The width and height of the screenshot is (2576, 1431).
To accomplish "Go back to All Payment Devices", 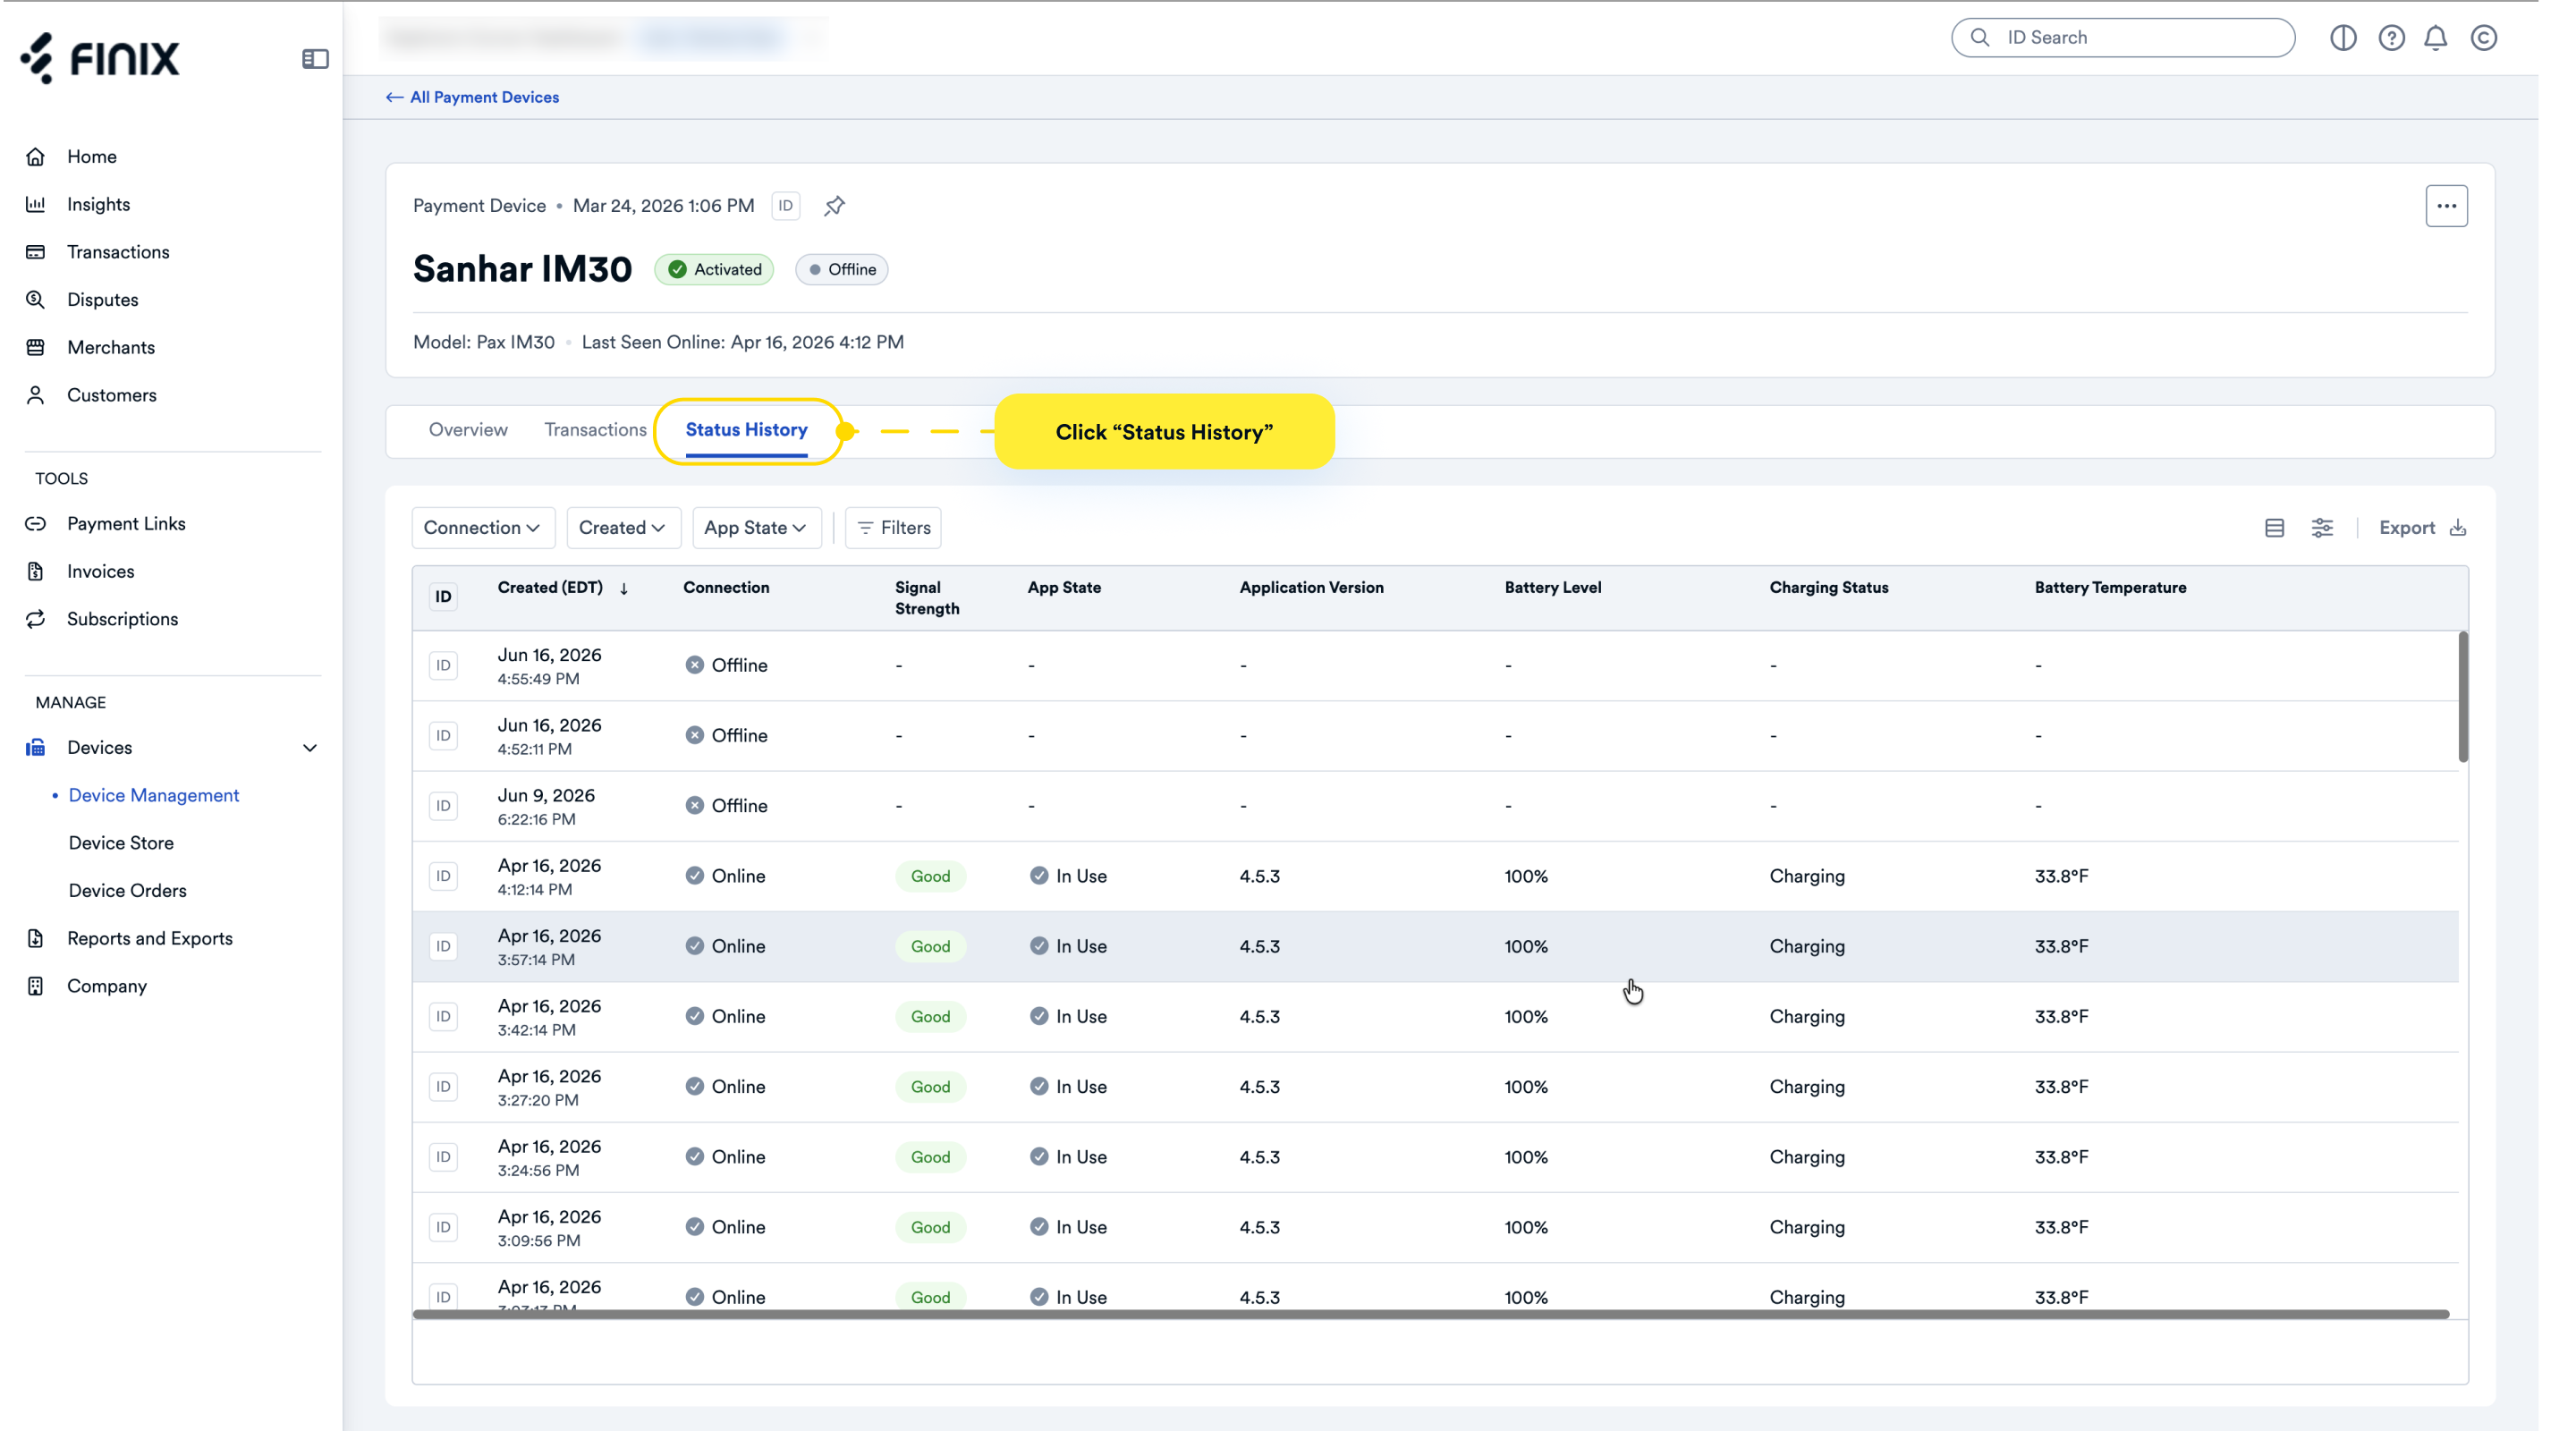I will click(472, 97).
